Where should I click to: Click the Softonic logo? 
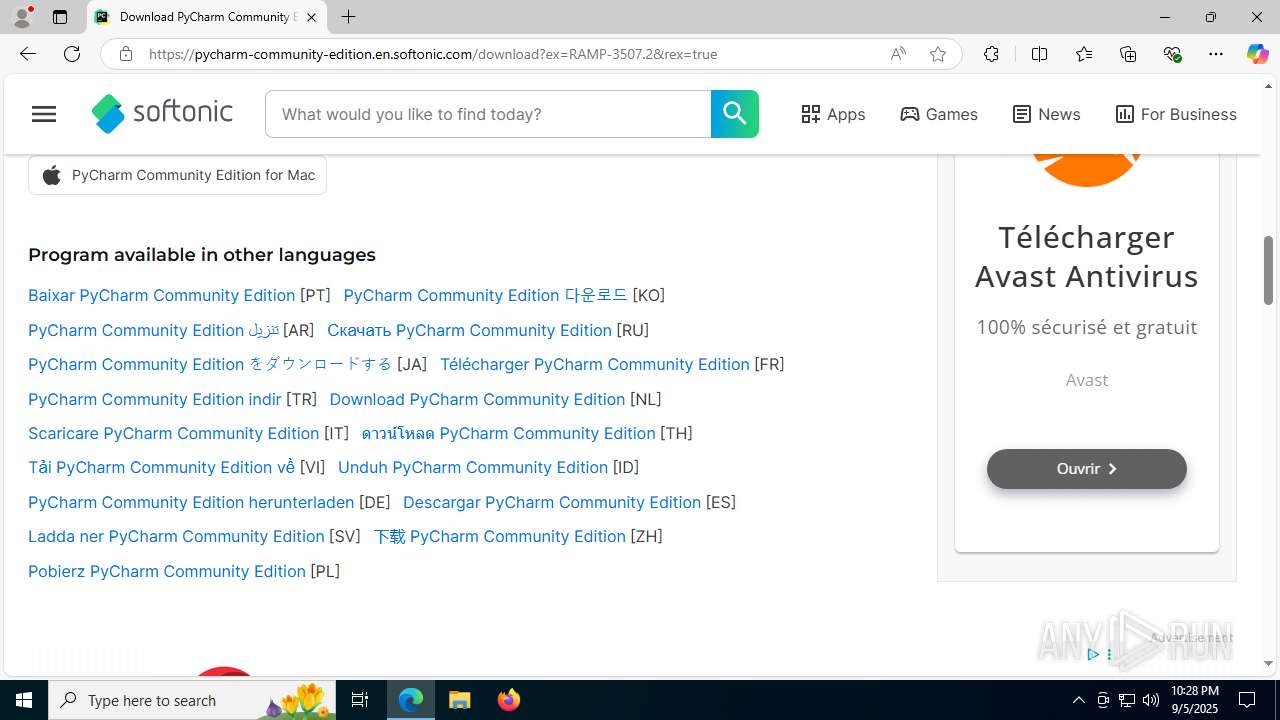coord(162,113)
